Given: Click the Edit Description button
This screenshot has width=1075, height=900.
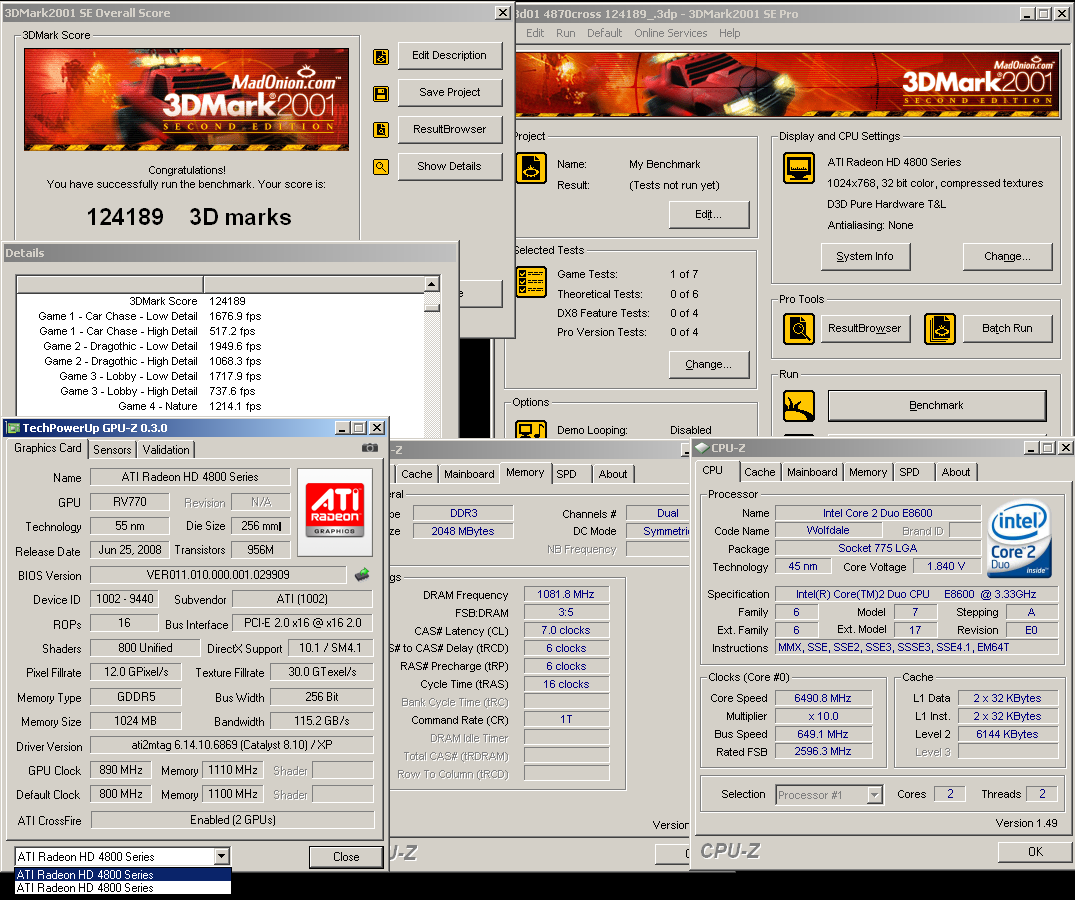Looking at the screenshot, I should click(x=450, y=56).
